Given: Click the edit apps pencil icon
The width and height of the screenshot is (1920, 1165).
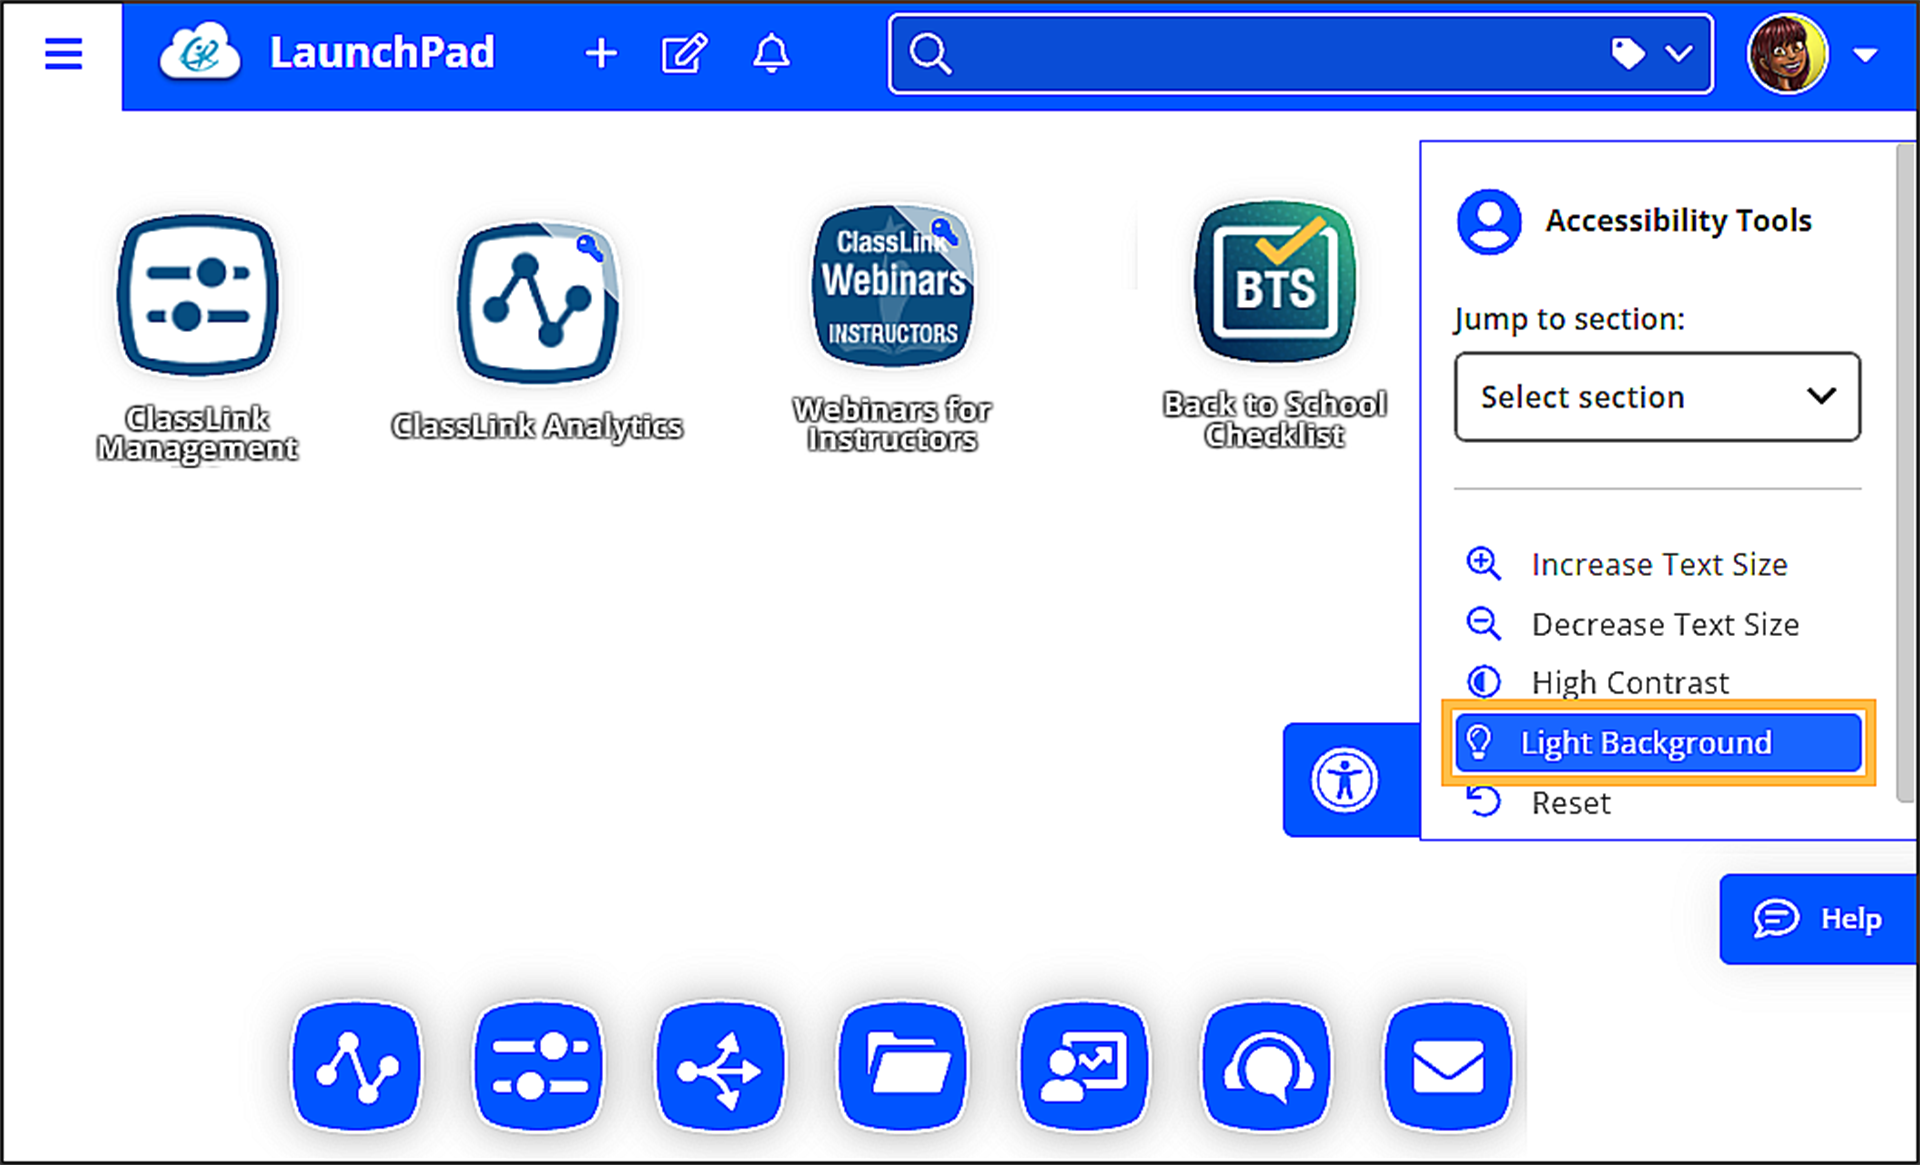Looking at the screenshot, I should click(684, 54).
